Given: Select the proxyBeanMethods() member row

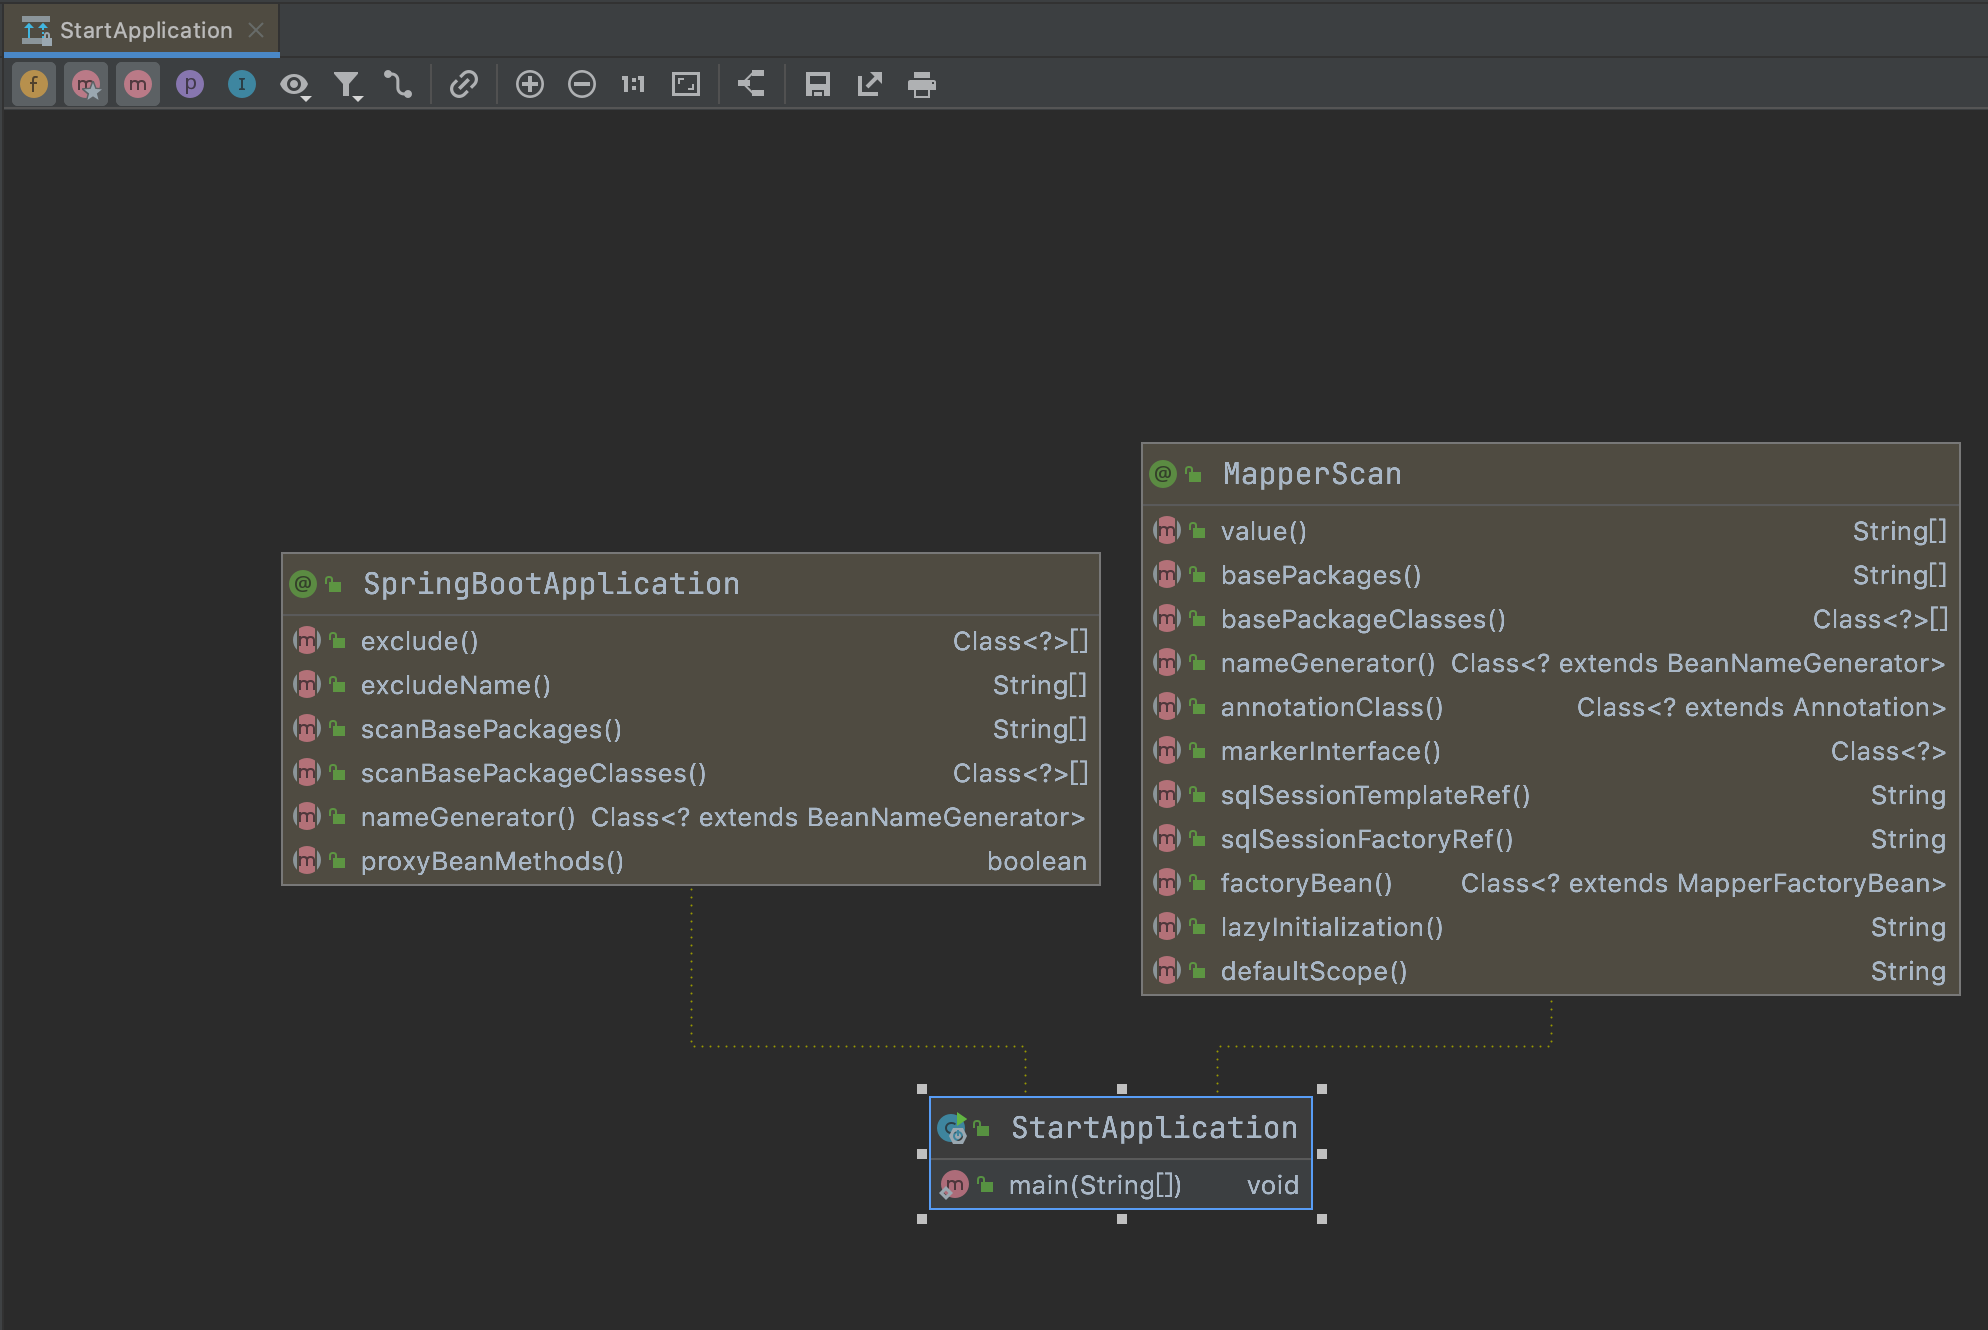Looking at the screenshot, I should pyautogui.click(x=492, y=861).
